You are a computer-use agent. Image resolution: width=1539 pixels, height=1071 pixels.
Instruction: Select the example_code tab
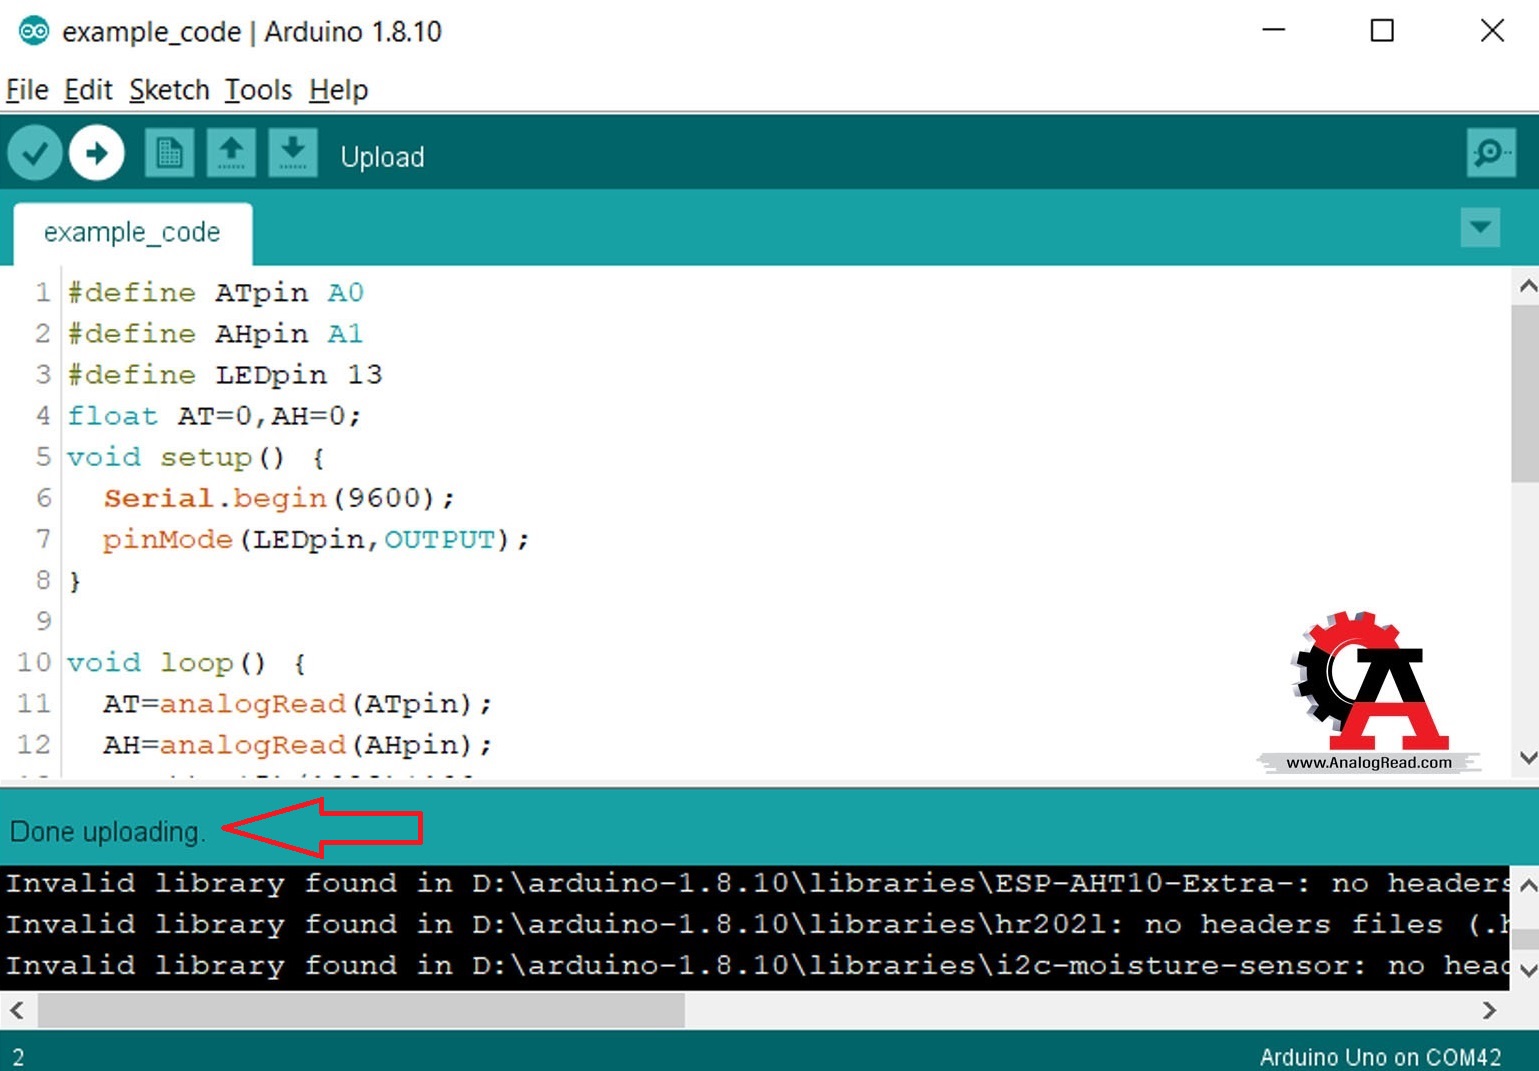[x=132, y=233]
